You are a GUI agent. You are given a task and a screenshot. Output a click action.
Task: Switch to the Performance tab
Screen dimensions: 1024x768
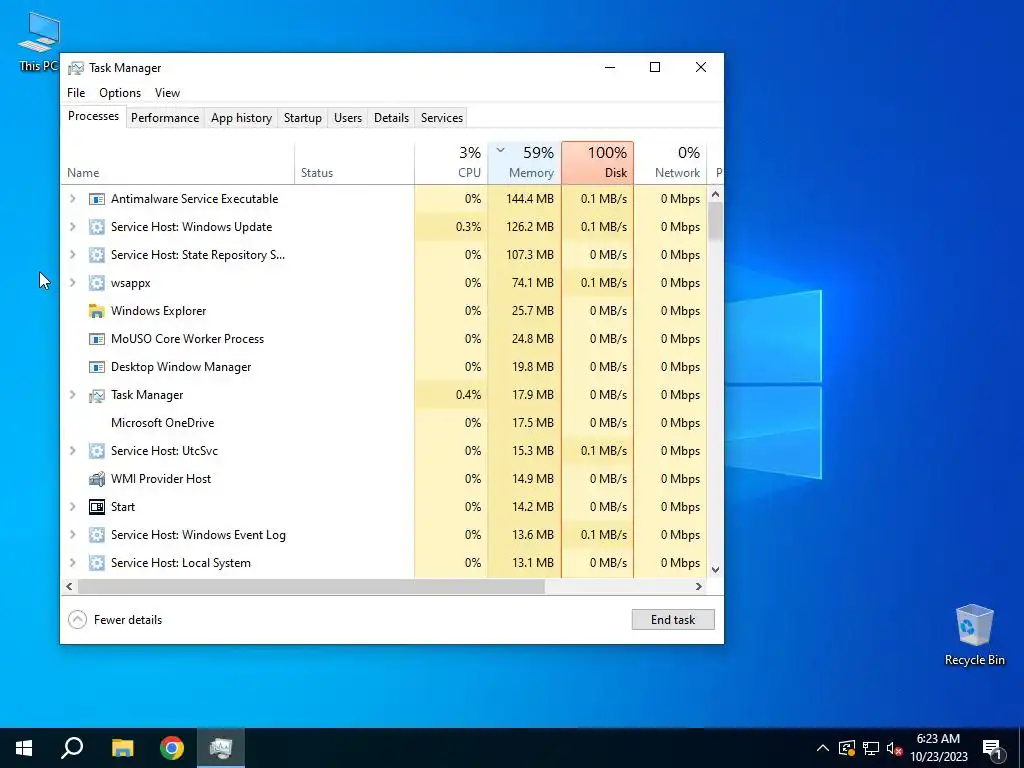[x=165, y=118]
